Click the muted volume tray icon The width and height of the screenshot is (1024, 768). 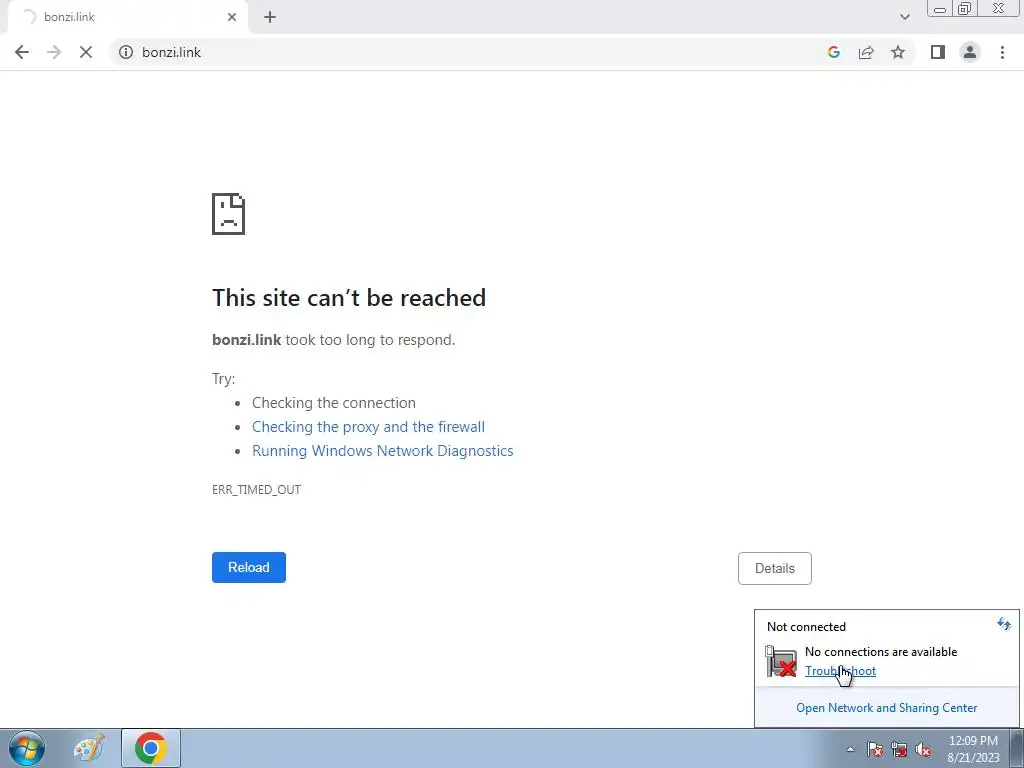[x=923, y=749]
